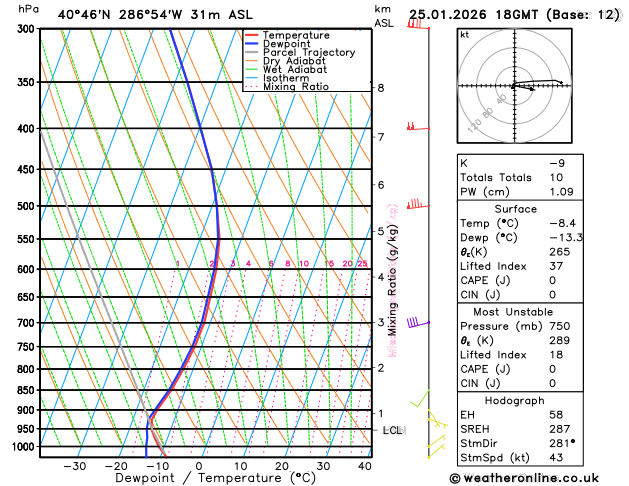Click the Most Unstable theta-e value 289

point(560,340)
